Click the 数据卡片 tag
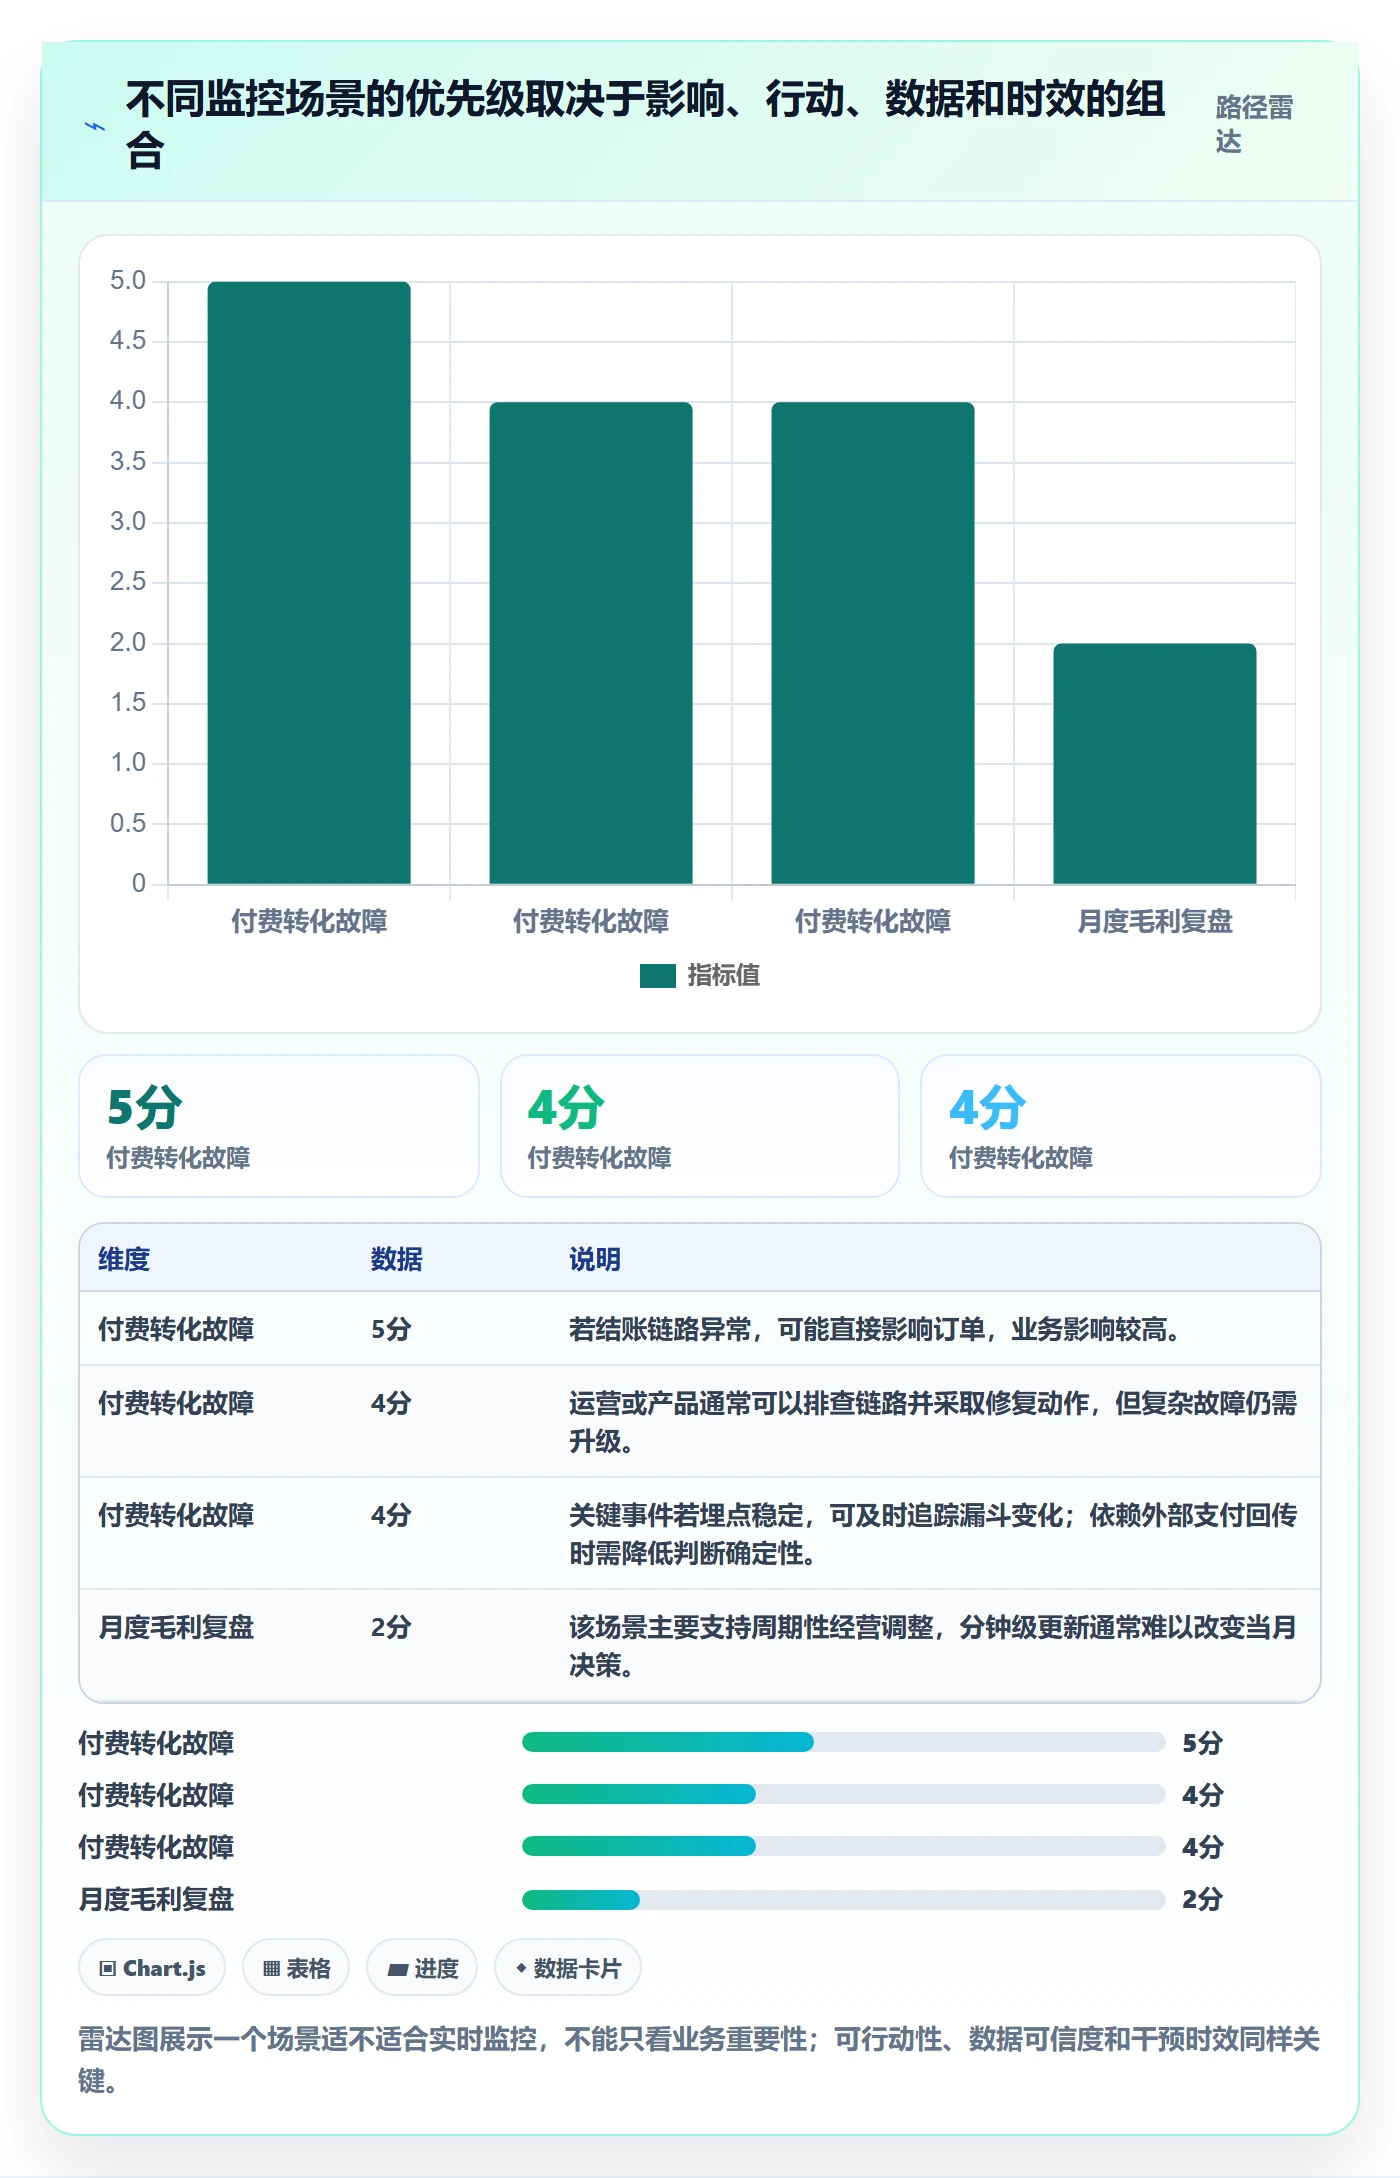 pyautogui.click(x=568, y=1968)
